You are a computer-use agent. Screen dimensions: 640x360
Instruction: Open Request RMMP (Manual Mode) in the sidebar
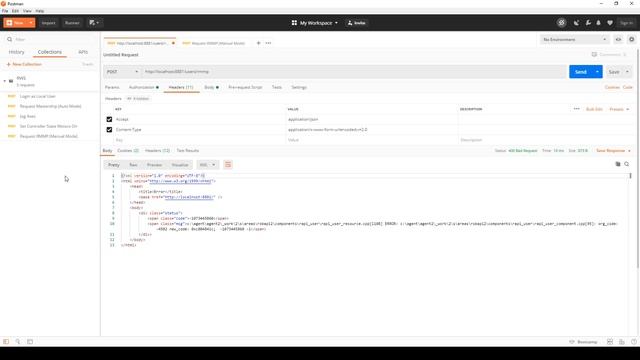(x=49, y=136)
